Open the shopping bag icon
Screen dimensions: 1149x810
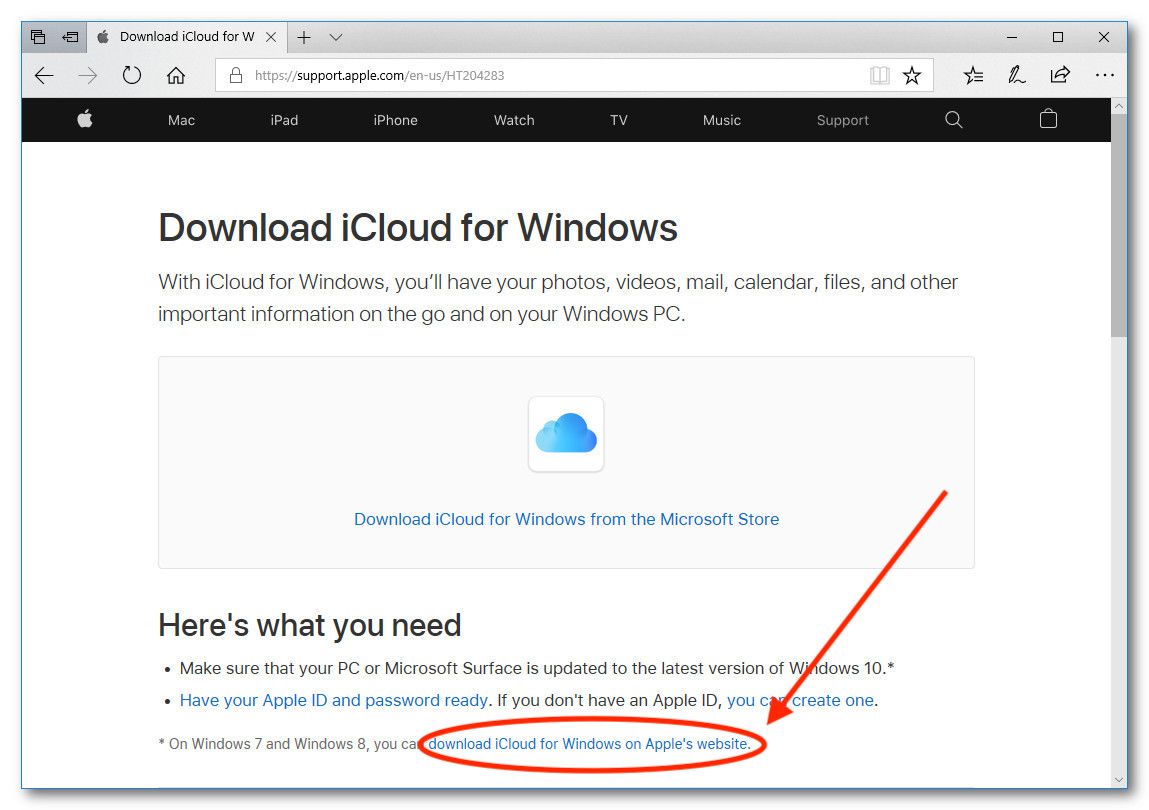click(1048, 120)
